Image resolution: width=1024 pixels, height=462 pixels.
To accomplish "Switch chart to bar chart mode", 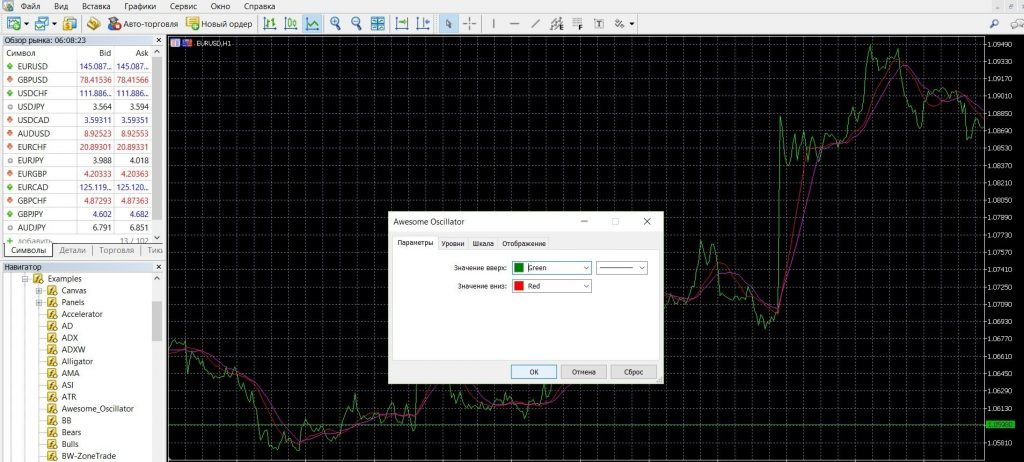I will [x=269, y=22].
